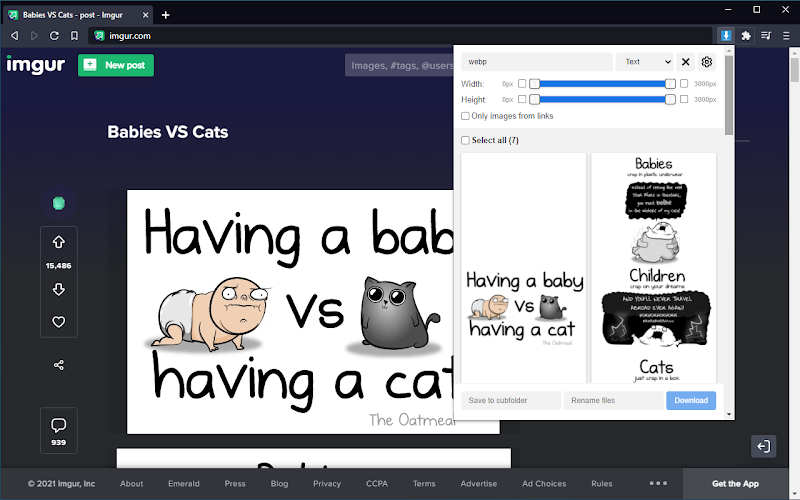Open the Image Downloader extension icon
Screen dimensions: 800x500
pos(726,36)
